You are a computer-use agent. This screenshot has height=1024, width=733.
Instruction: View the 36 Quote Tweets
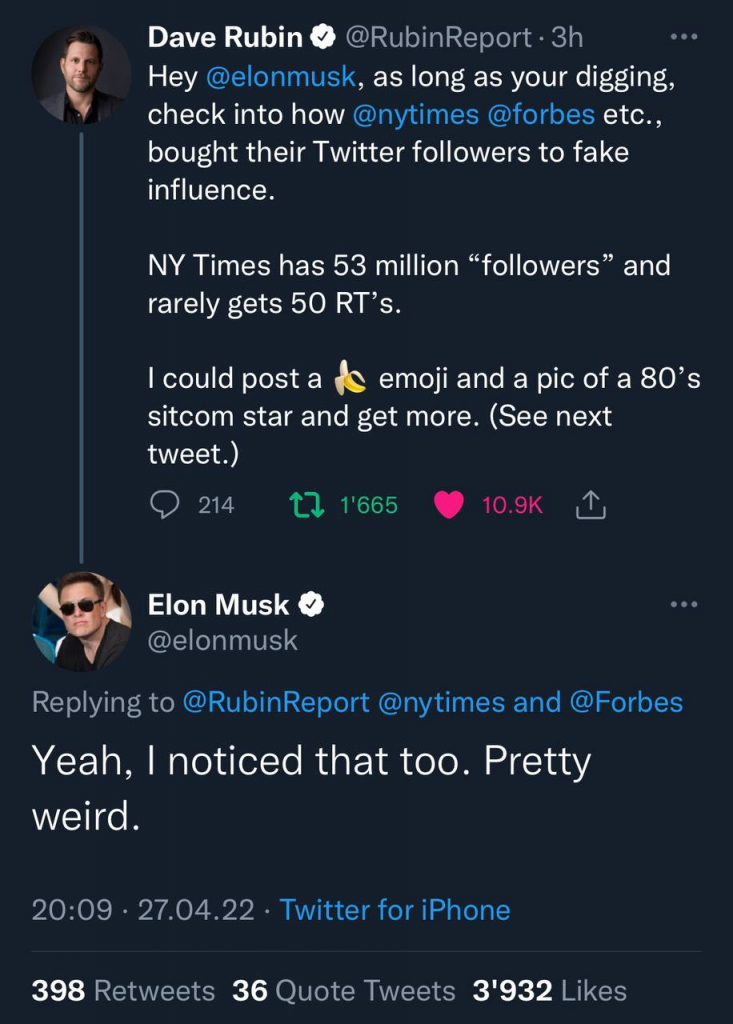pyautogui.click(x=343, y=991)
